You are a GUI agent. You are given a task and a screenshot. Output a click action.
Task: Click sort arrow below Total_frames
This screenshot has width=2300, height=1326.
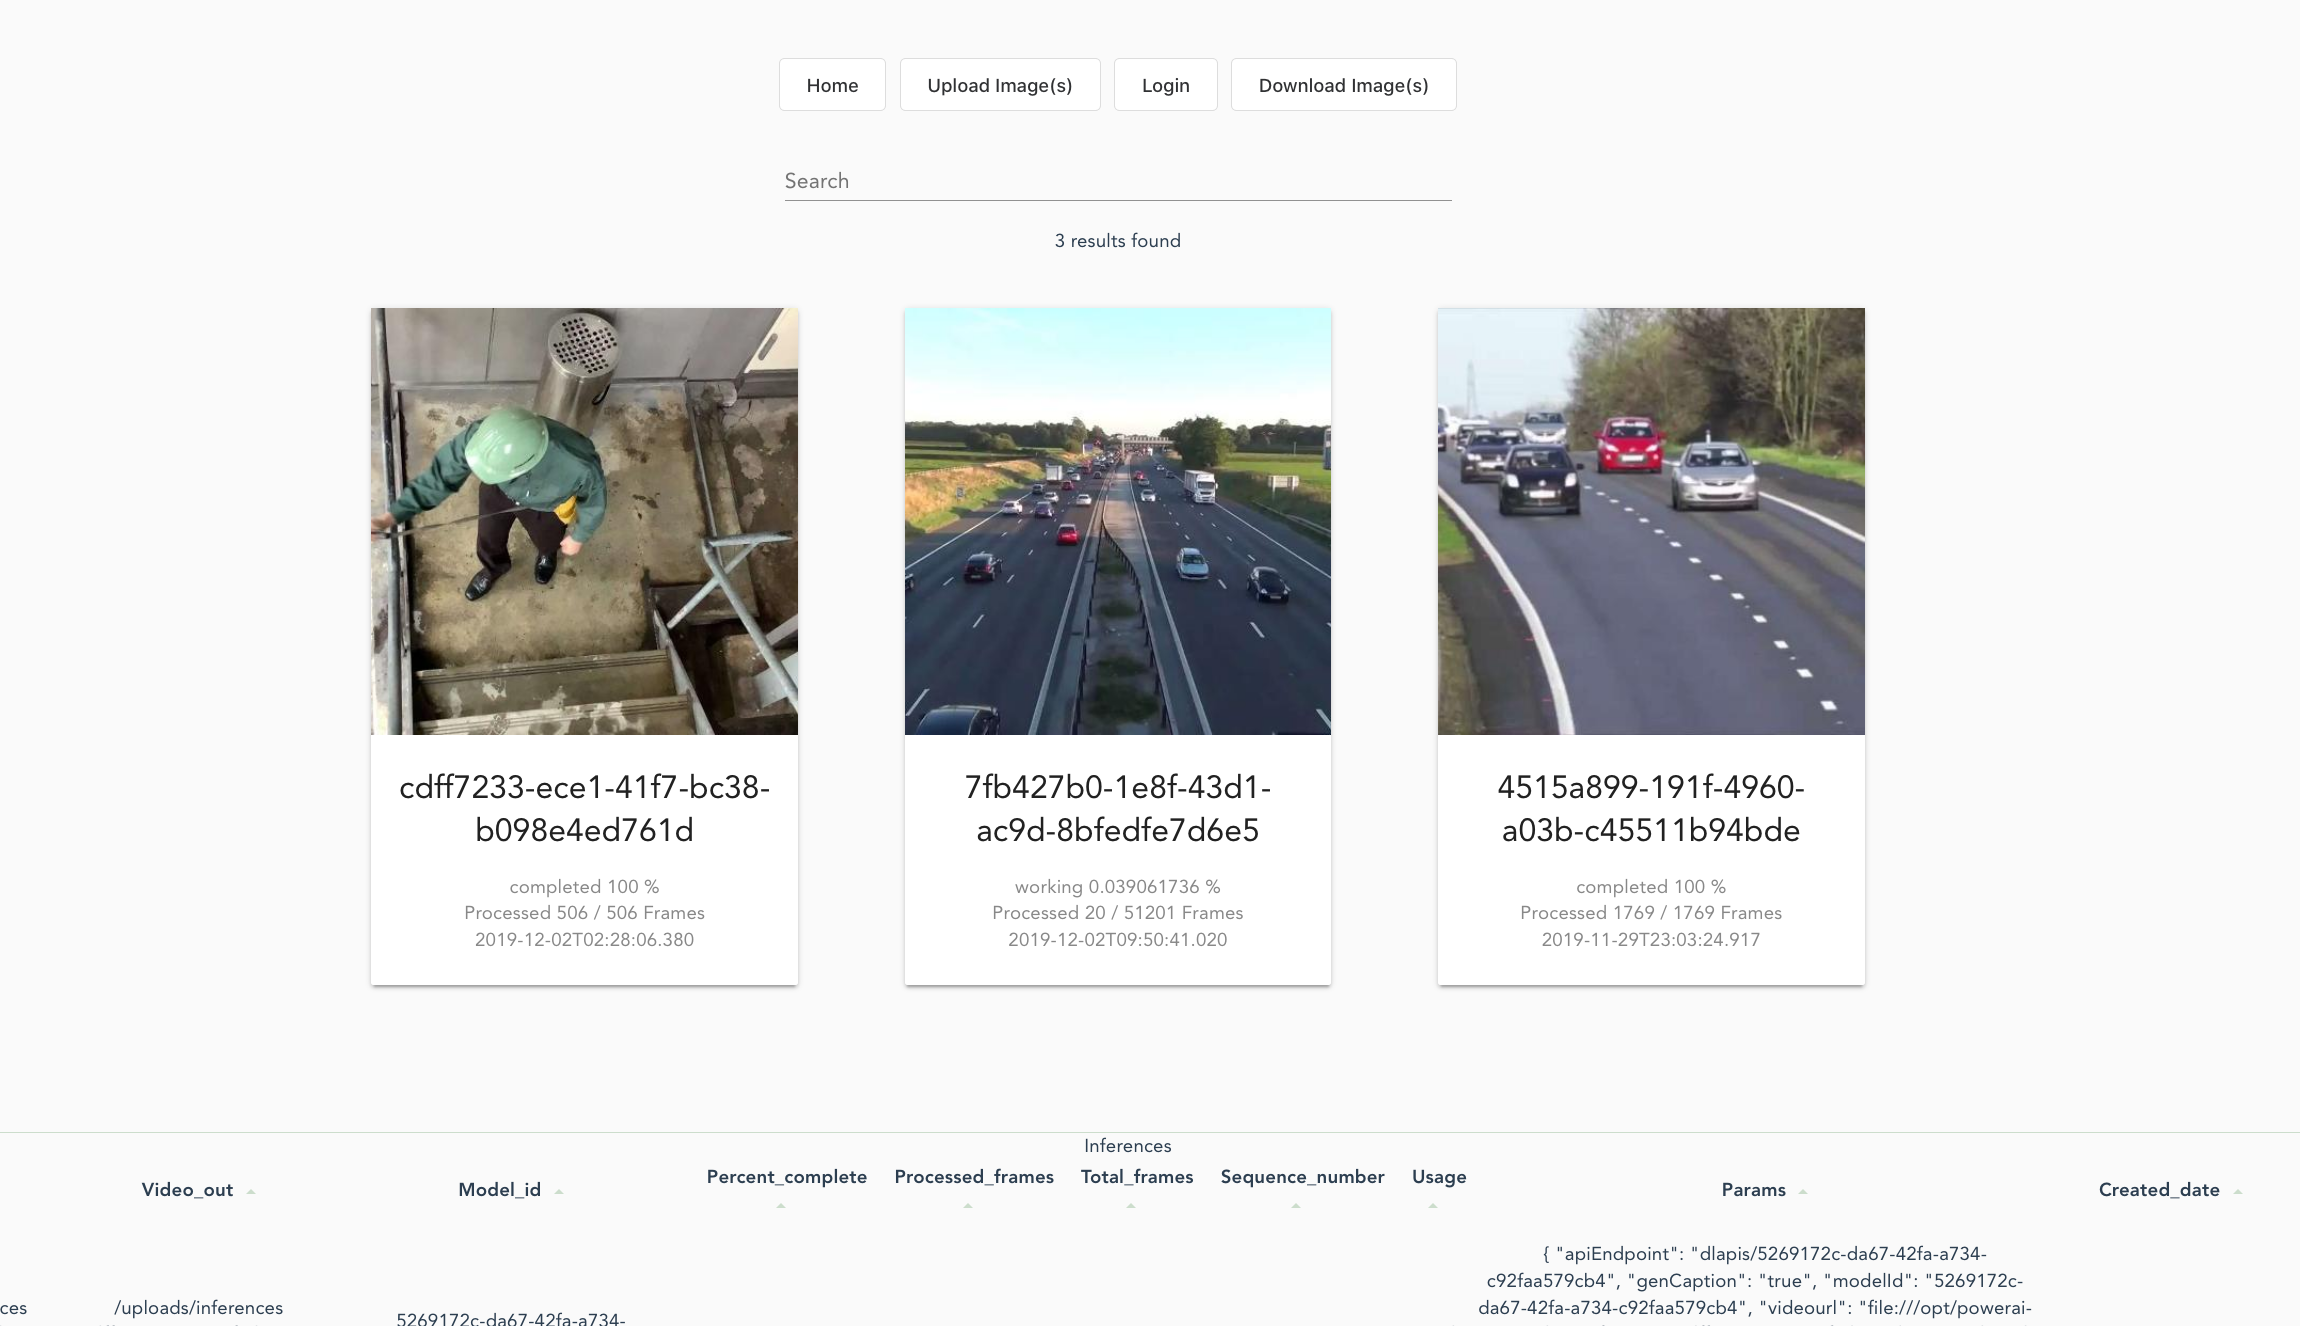(1131, 1206)
